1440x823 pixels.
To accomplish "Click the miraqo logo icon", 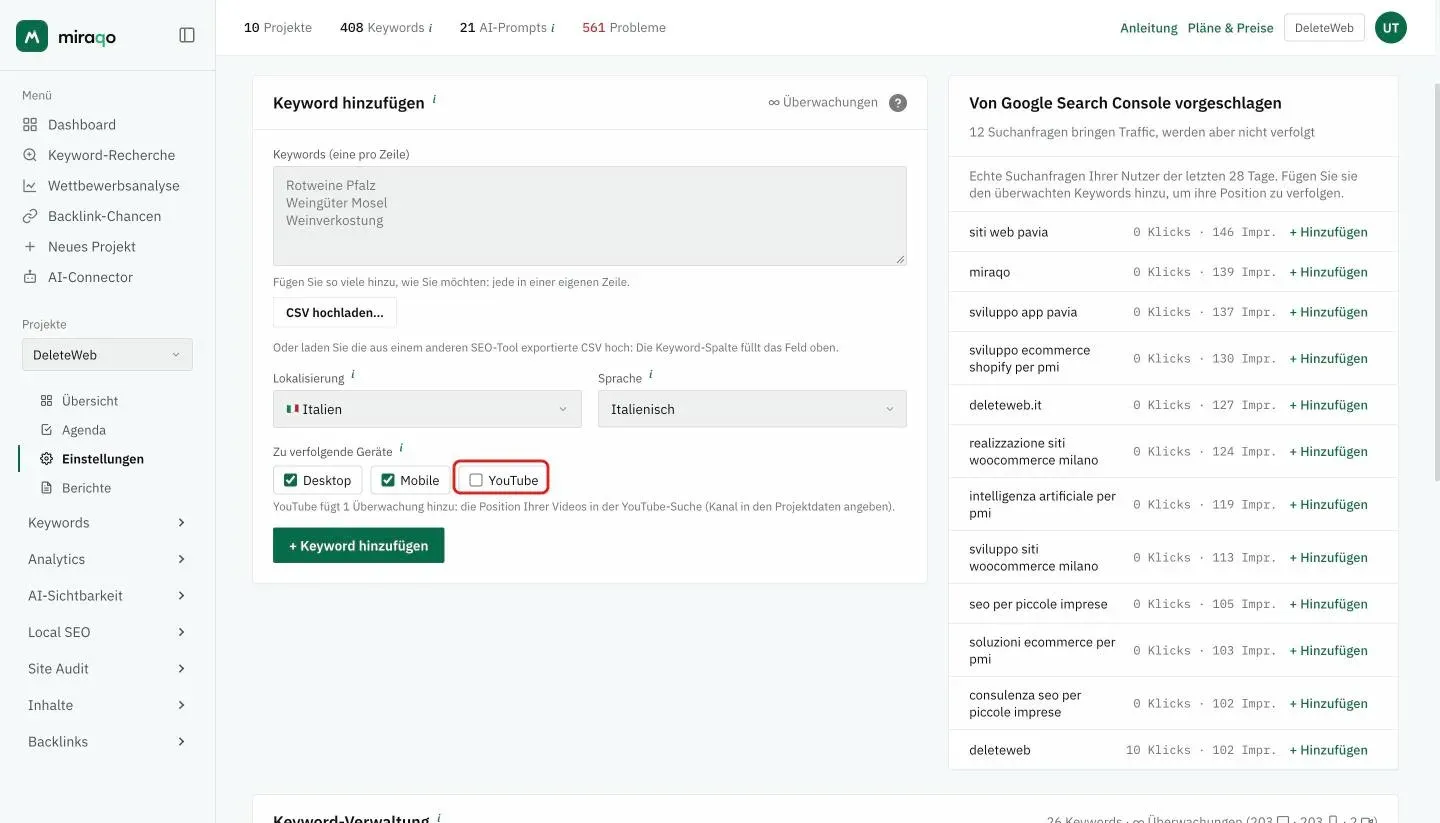I will 32,36.
